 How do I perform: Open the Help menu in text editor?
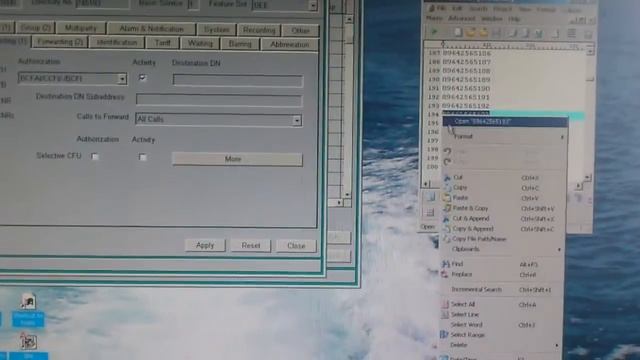[514, 19]
